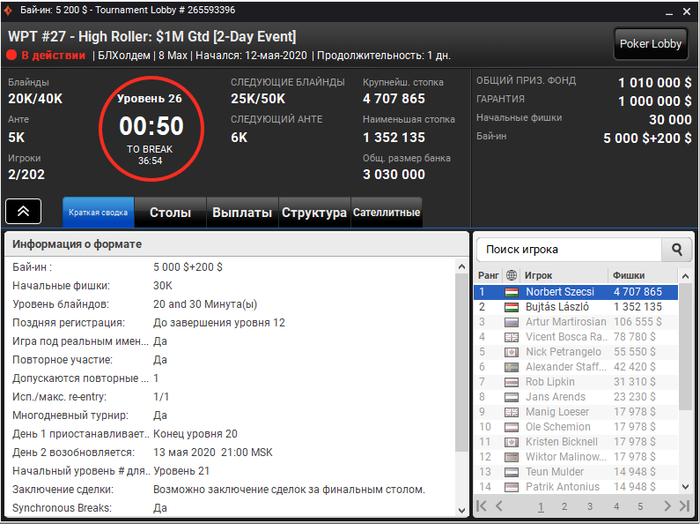Open the Сателлитные tab
The image size is (700, 524).
(387, 212)
